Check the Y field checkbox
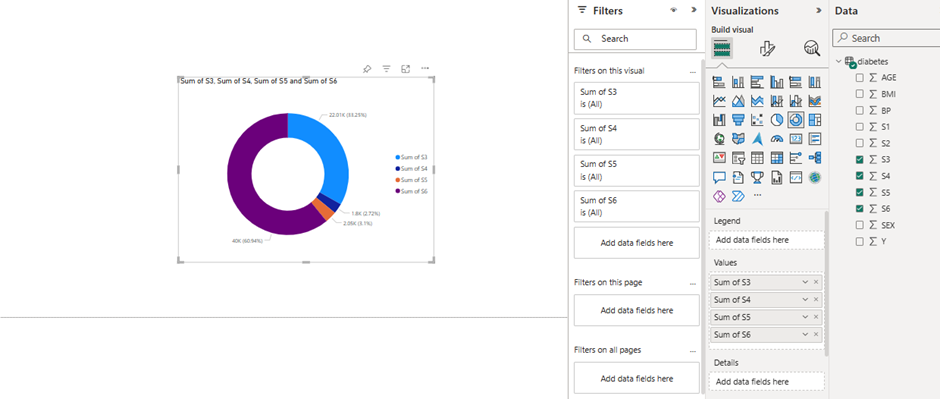This screenshot has height=399, width=940. pos(860,241)
